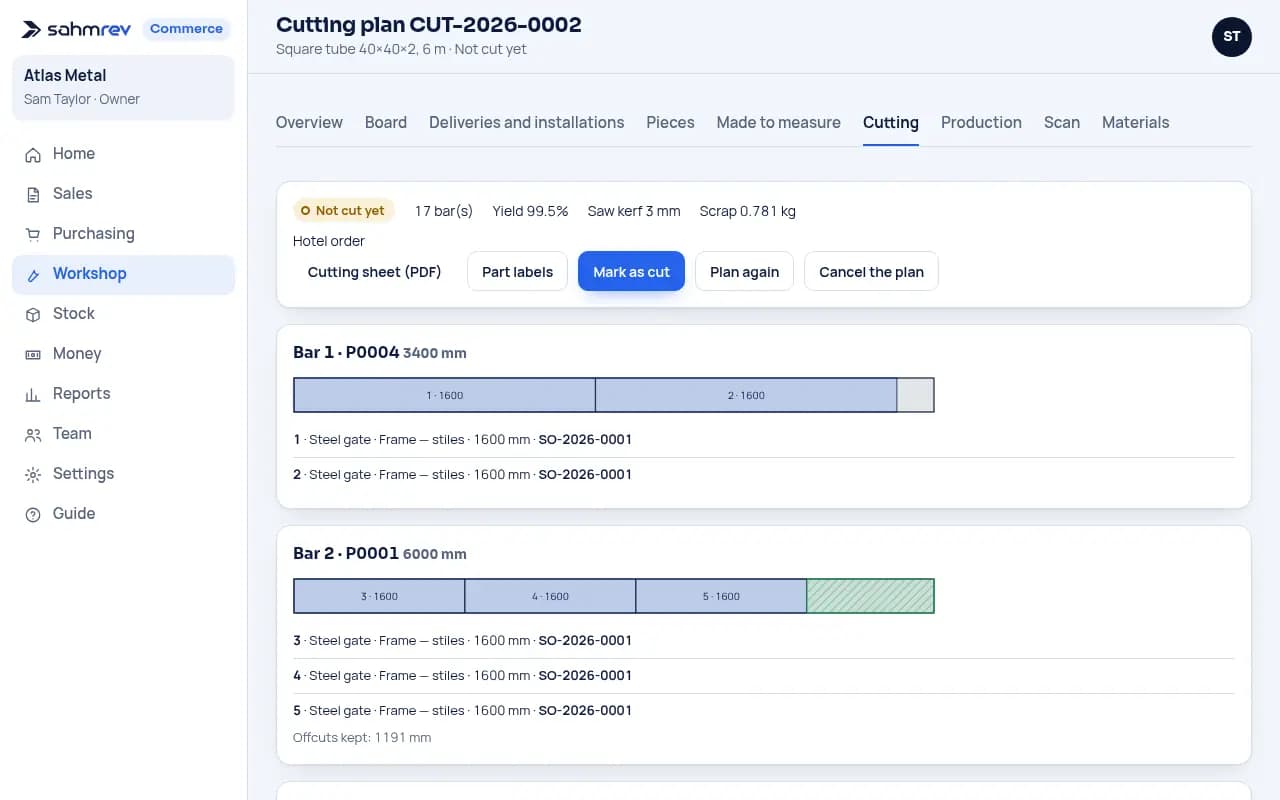Cancel the plan via its button
This screenshot has height=800, width=1280.
[x=871, y=271]
